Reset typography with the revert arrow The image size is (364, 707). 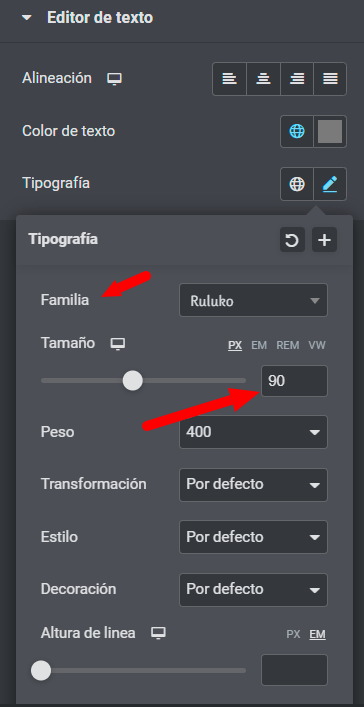point(292,240)
